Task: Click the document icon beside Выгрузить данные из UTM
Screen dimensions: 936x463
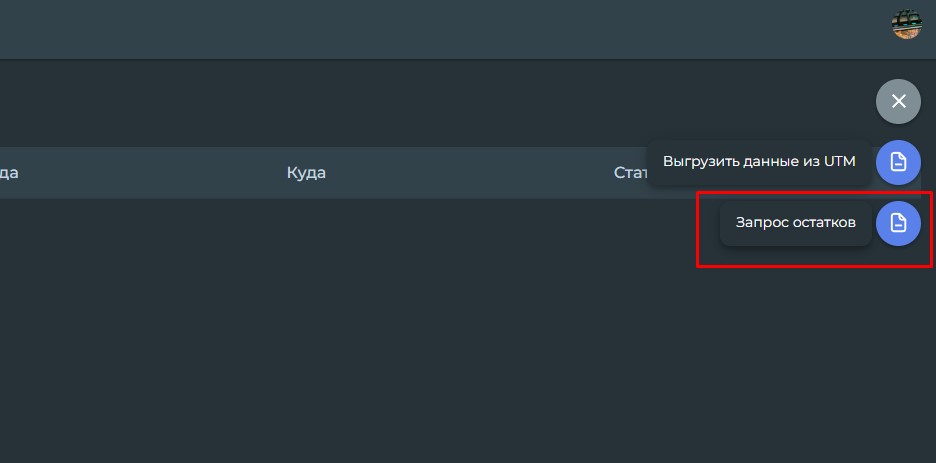Action: pyautogui.click(x=898, y=162)
